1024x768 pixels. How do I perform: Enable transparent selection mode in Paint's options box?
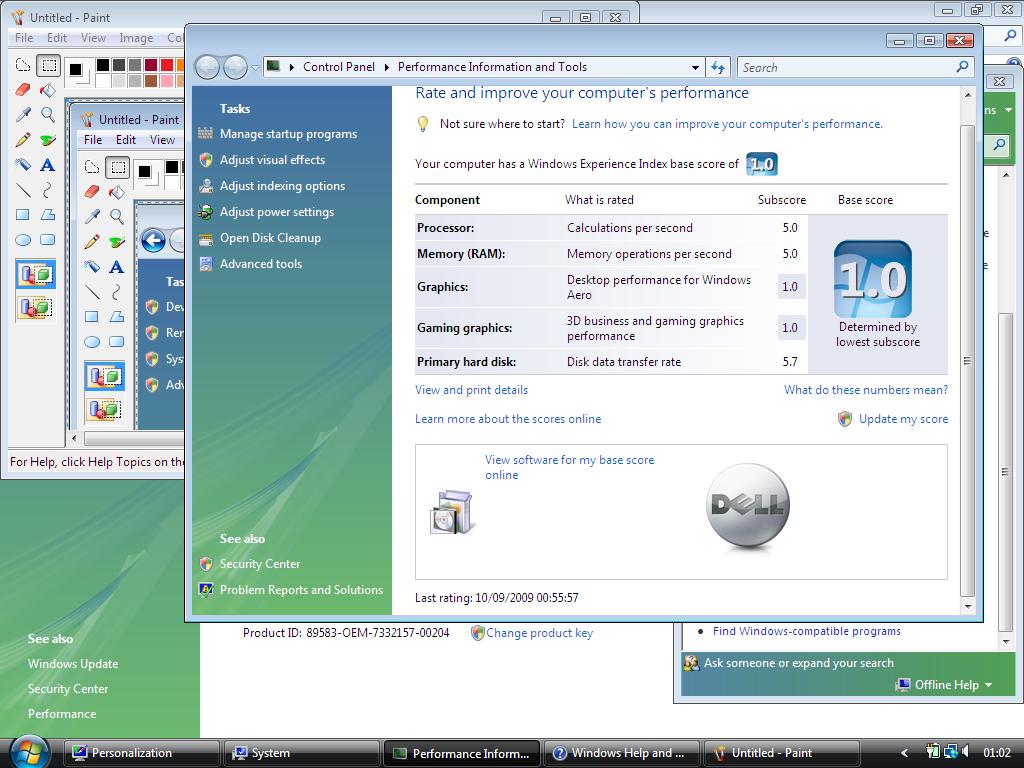(36, 307)
